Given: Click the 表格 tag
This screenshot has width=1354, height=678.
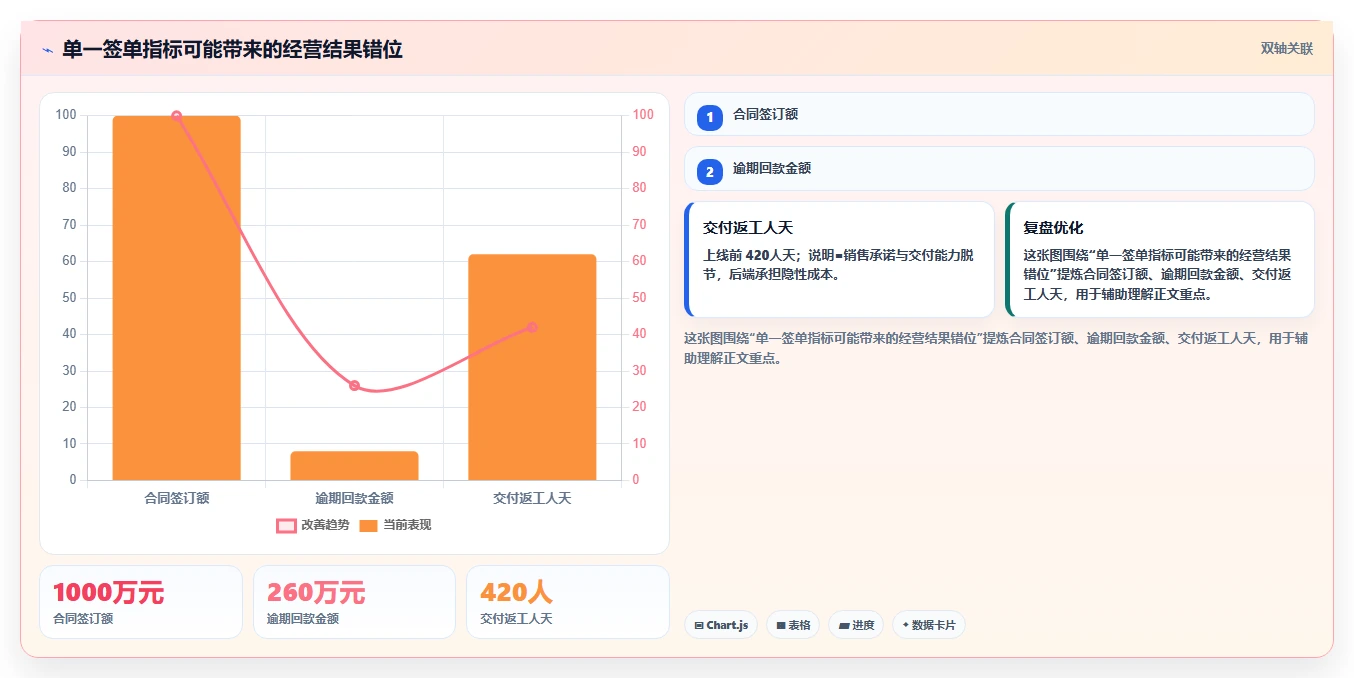Looking at the screenshot, I should (x=793, y=625).
